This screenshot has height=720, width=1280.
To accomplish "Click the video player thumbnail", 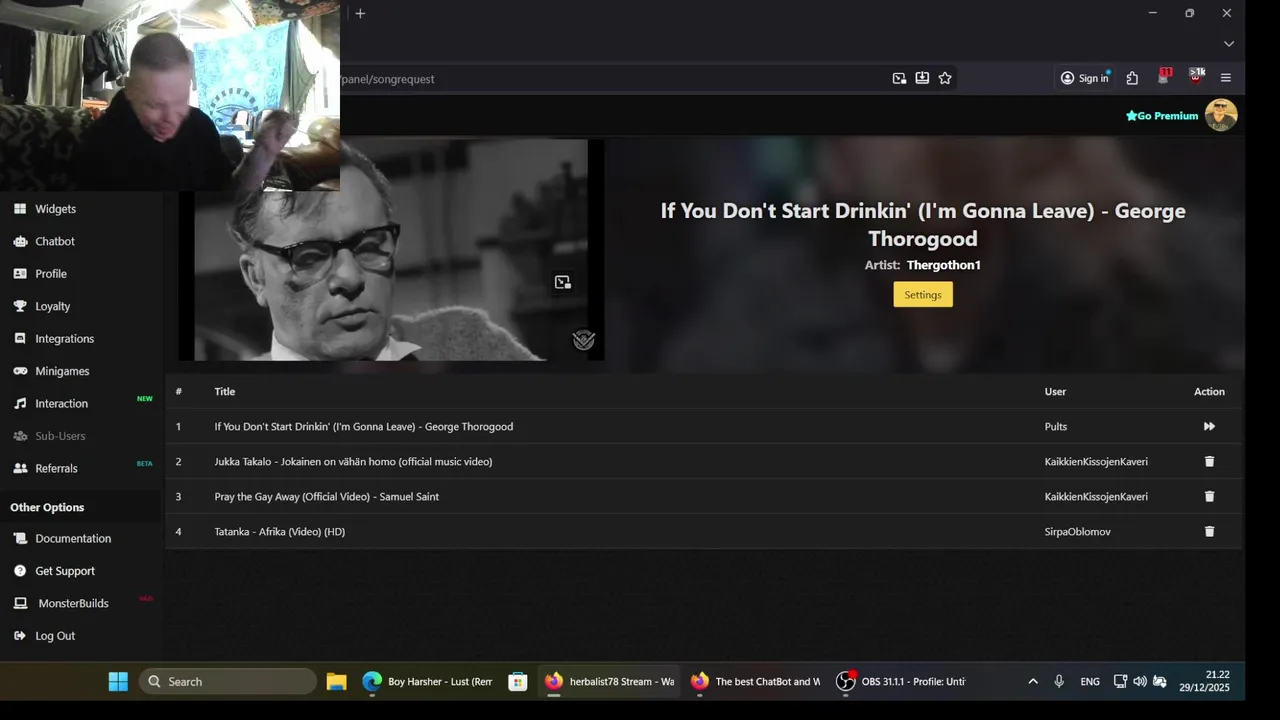I will 391,250.
